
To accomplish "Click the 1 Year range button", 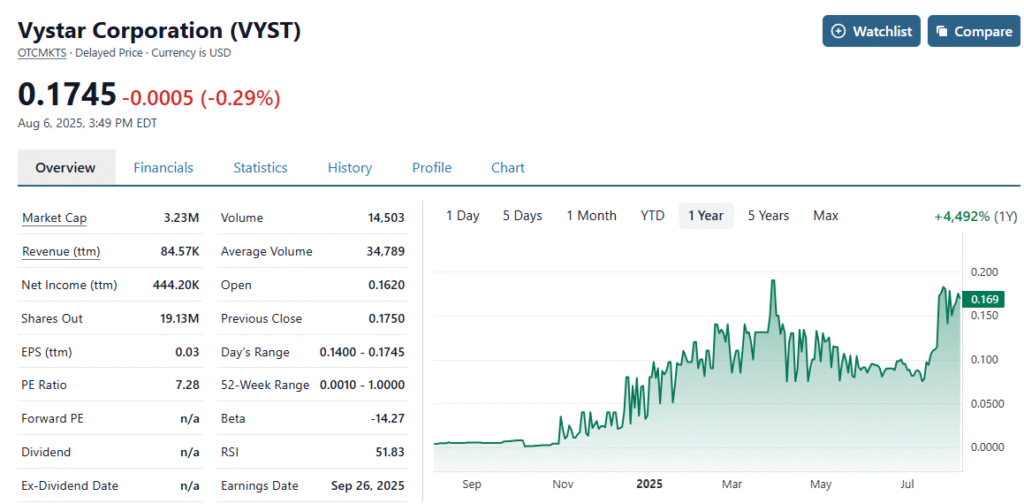I will click(706, 215).
